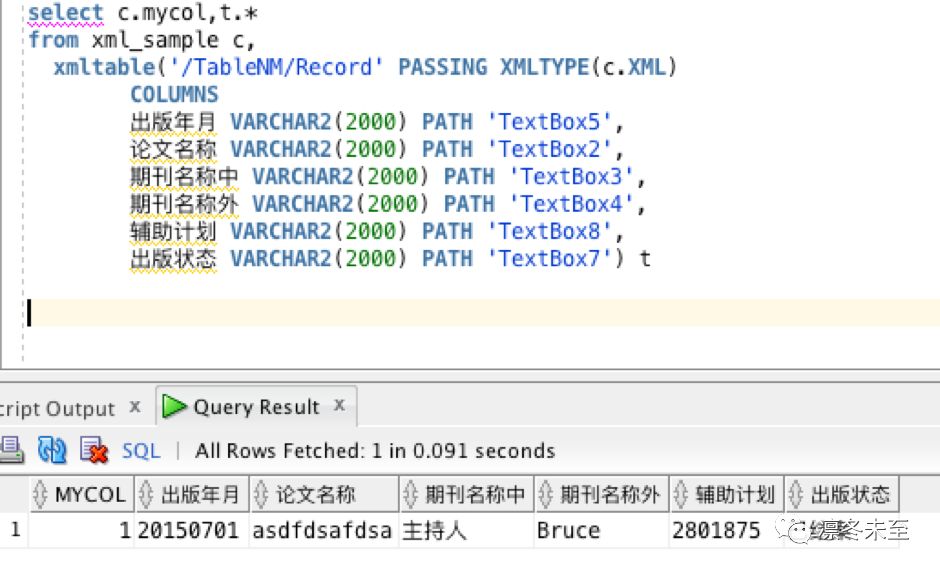Screen dimensions: 940x571
Task: Sort by 辅助计划 column header
Action: [x=727, y=495]
